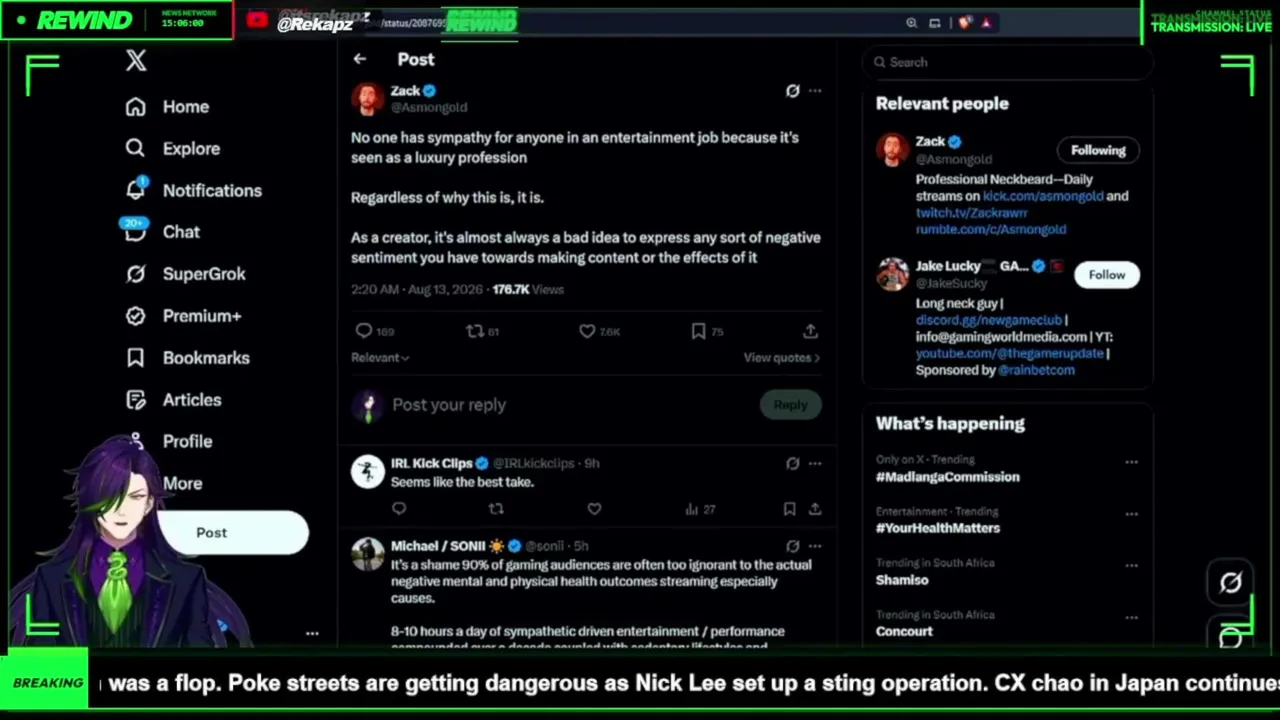
Task: Click the Search field
Action: click(x=1008, y=62)
